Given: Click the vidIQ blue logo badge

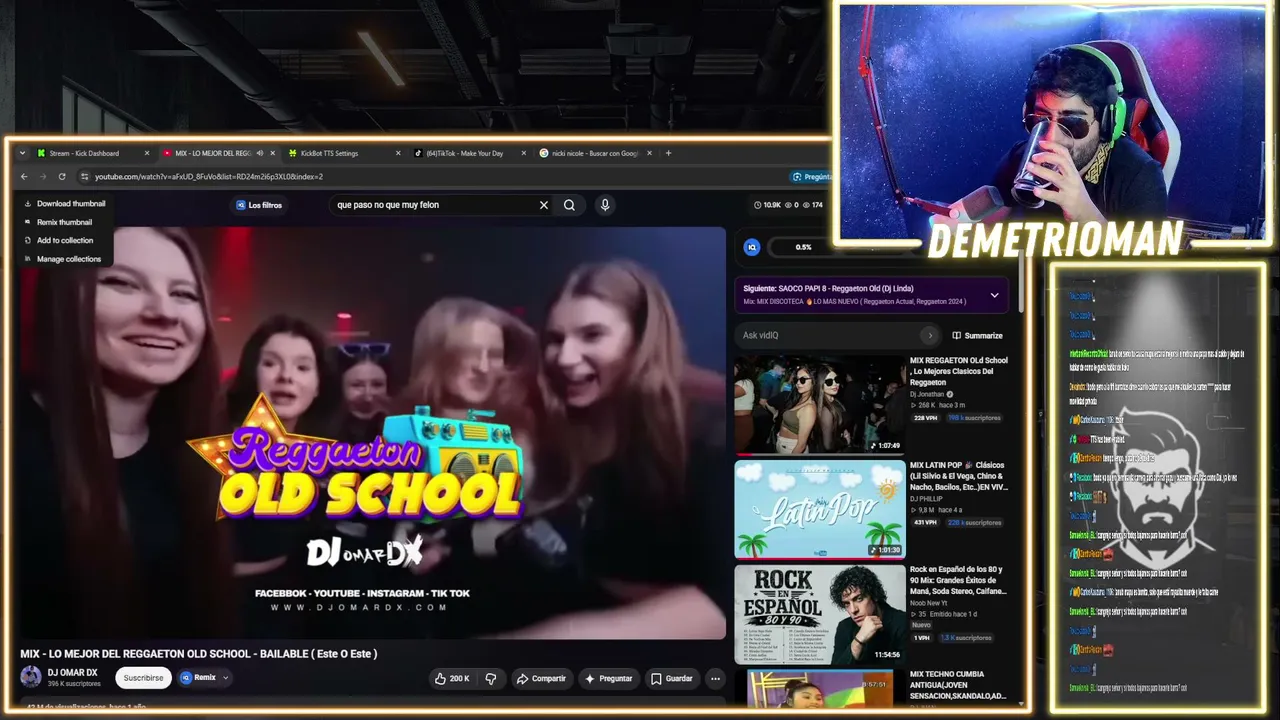Looking at the screenshot, I should point(752,247).
